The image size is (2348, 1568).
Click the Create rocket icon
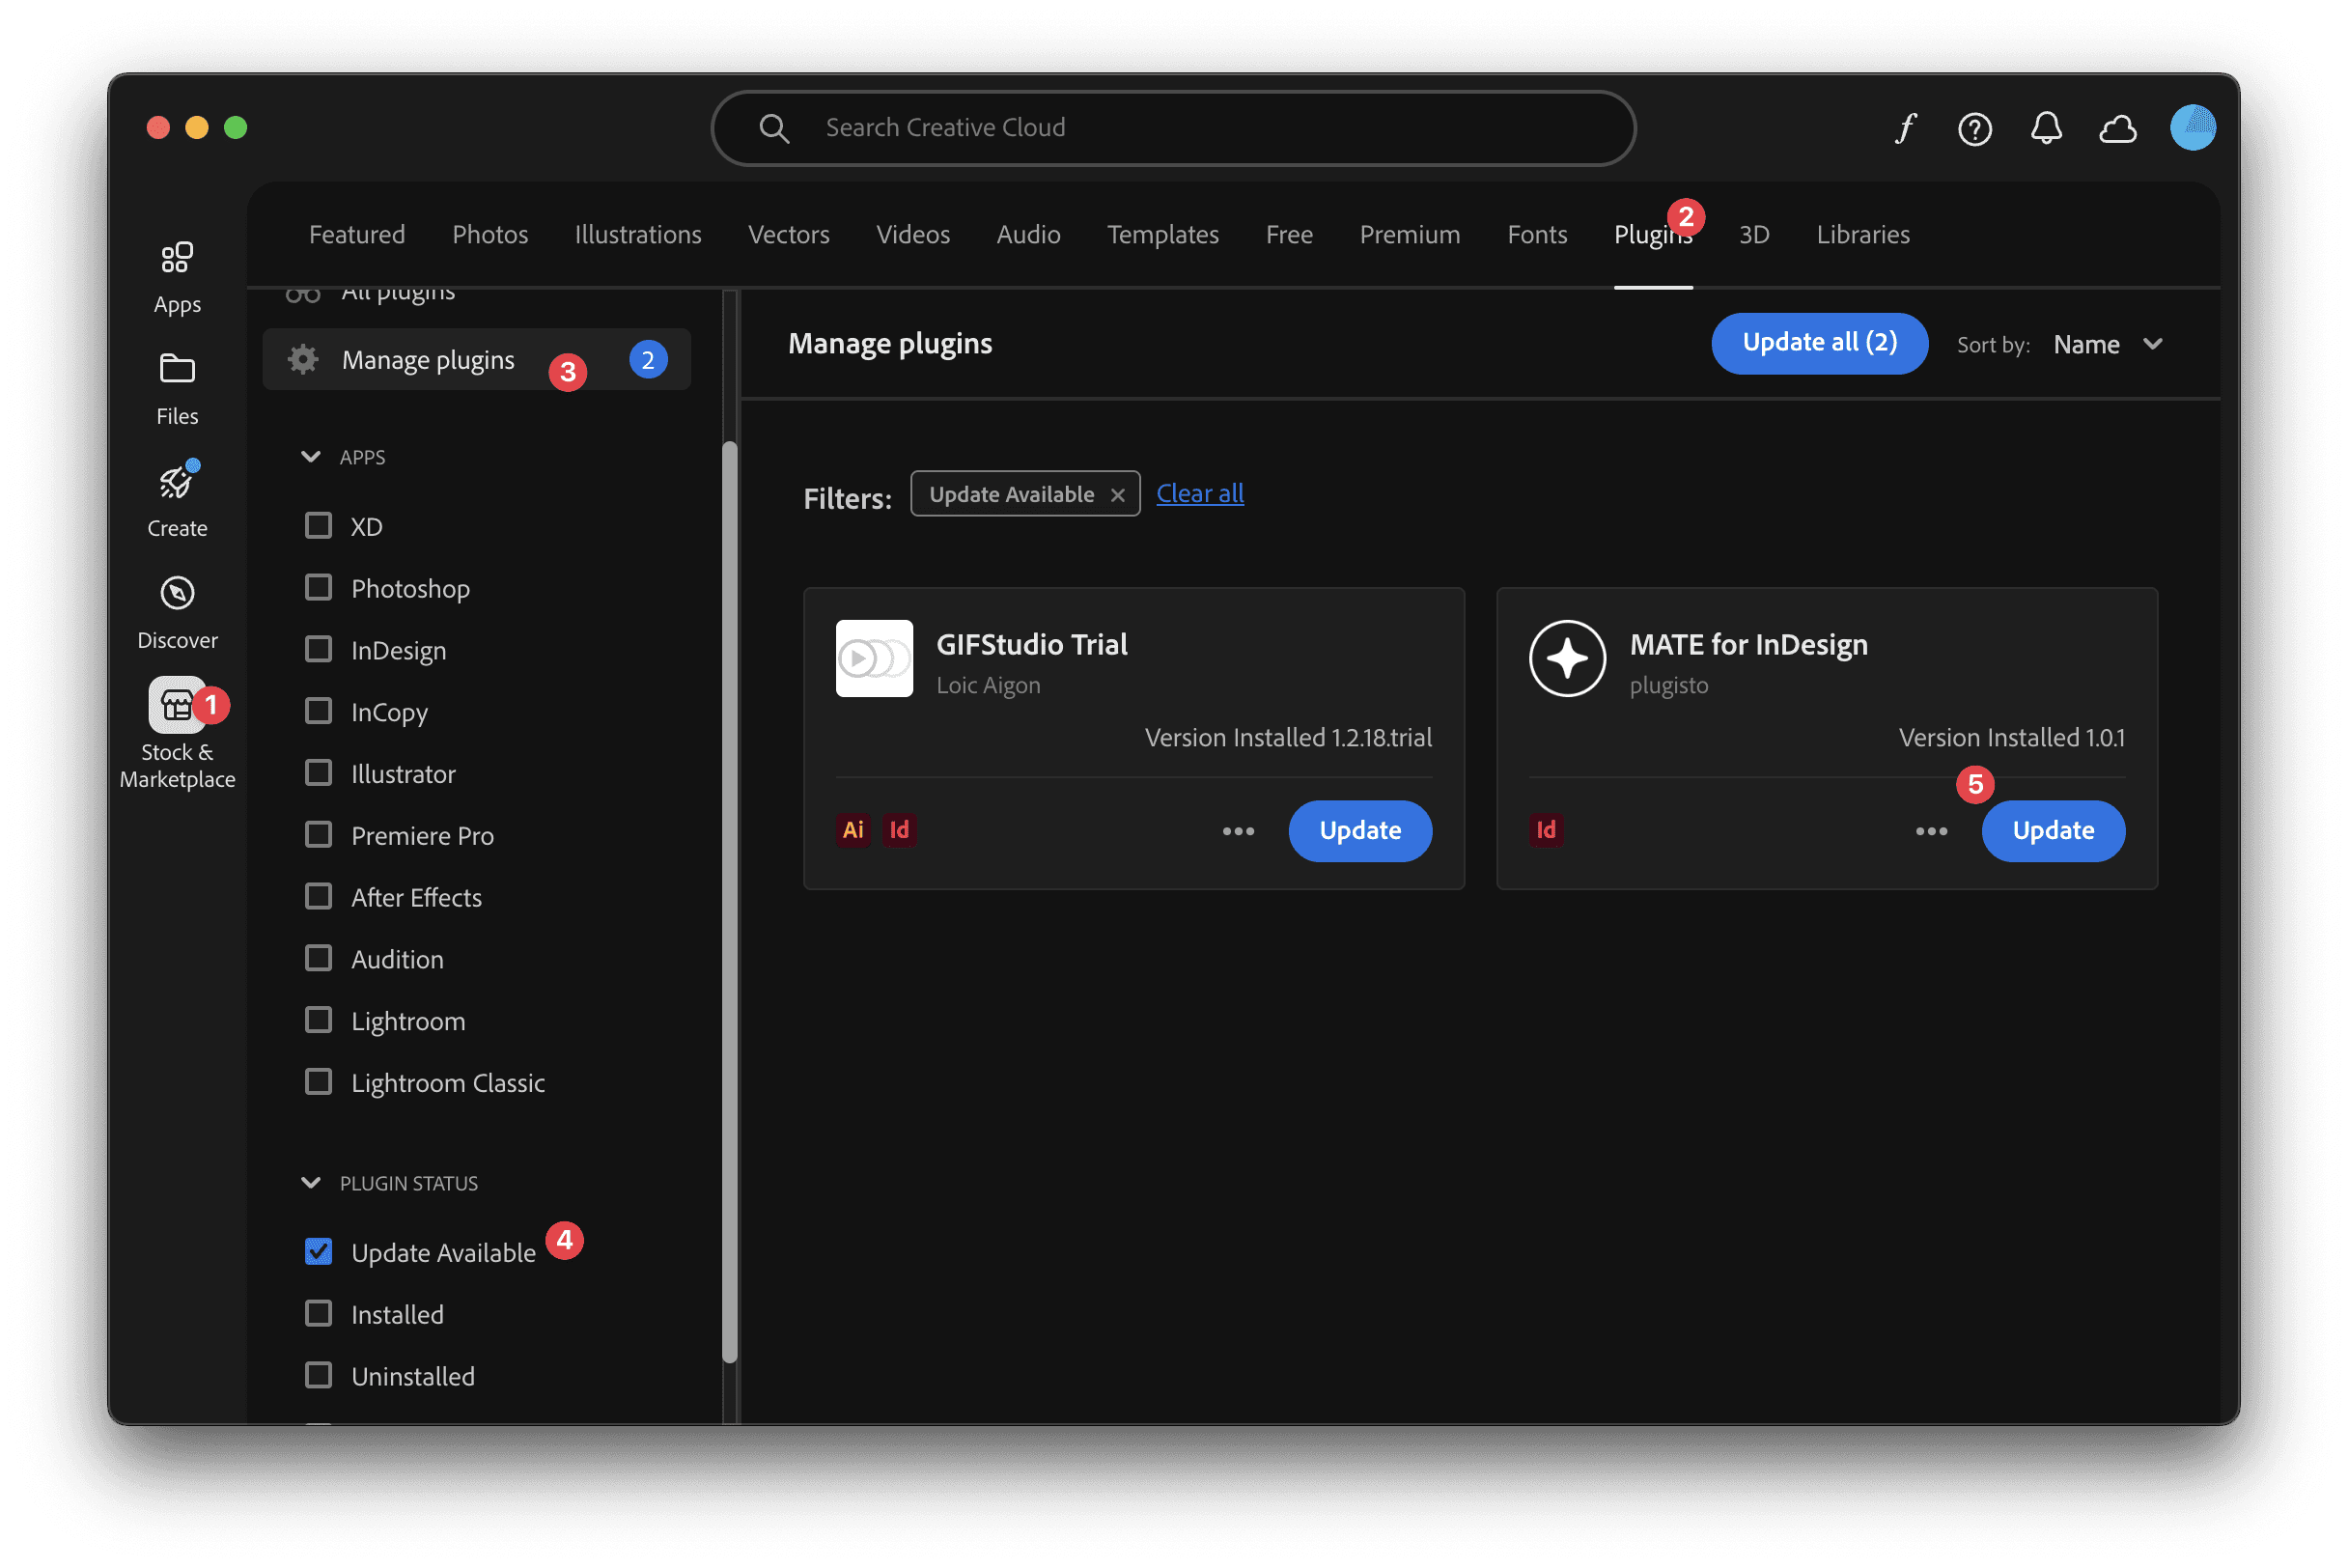177,482
